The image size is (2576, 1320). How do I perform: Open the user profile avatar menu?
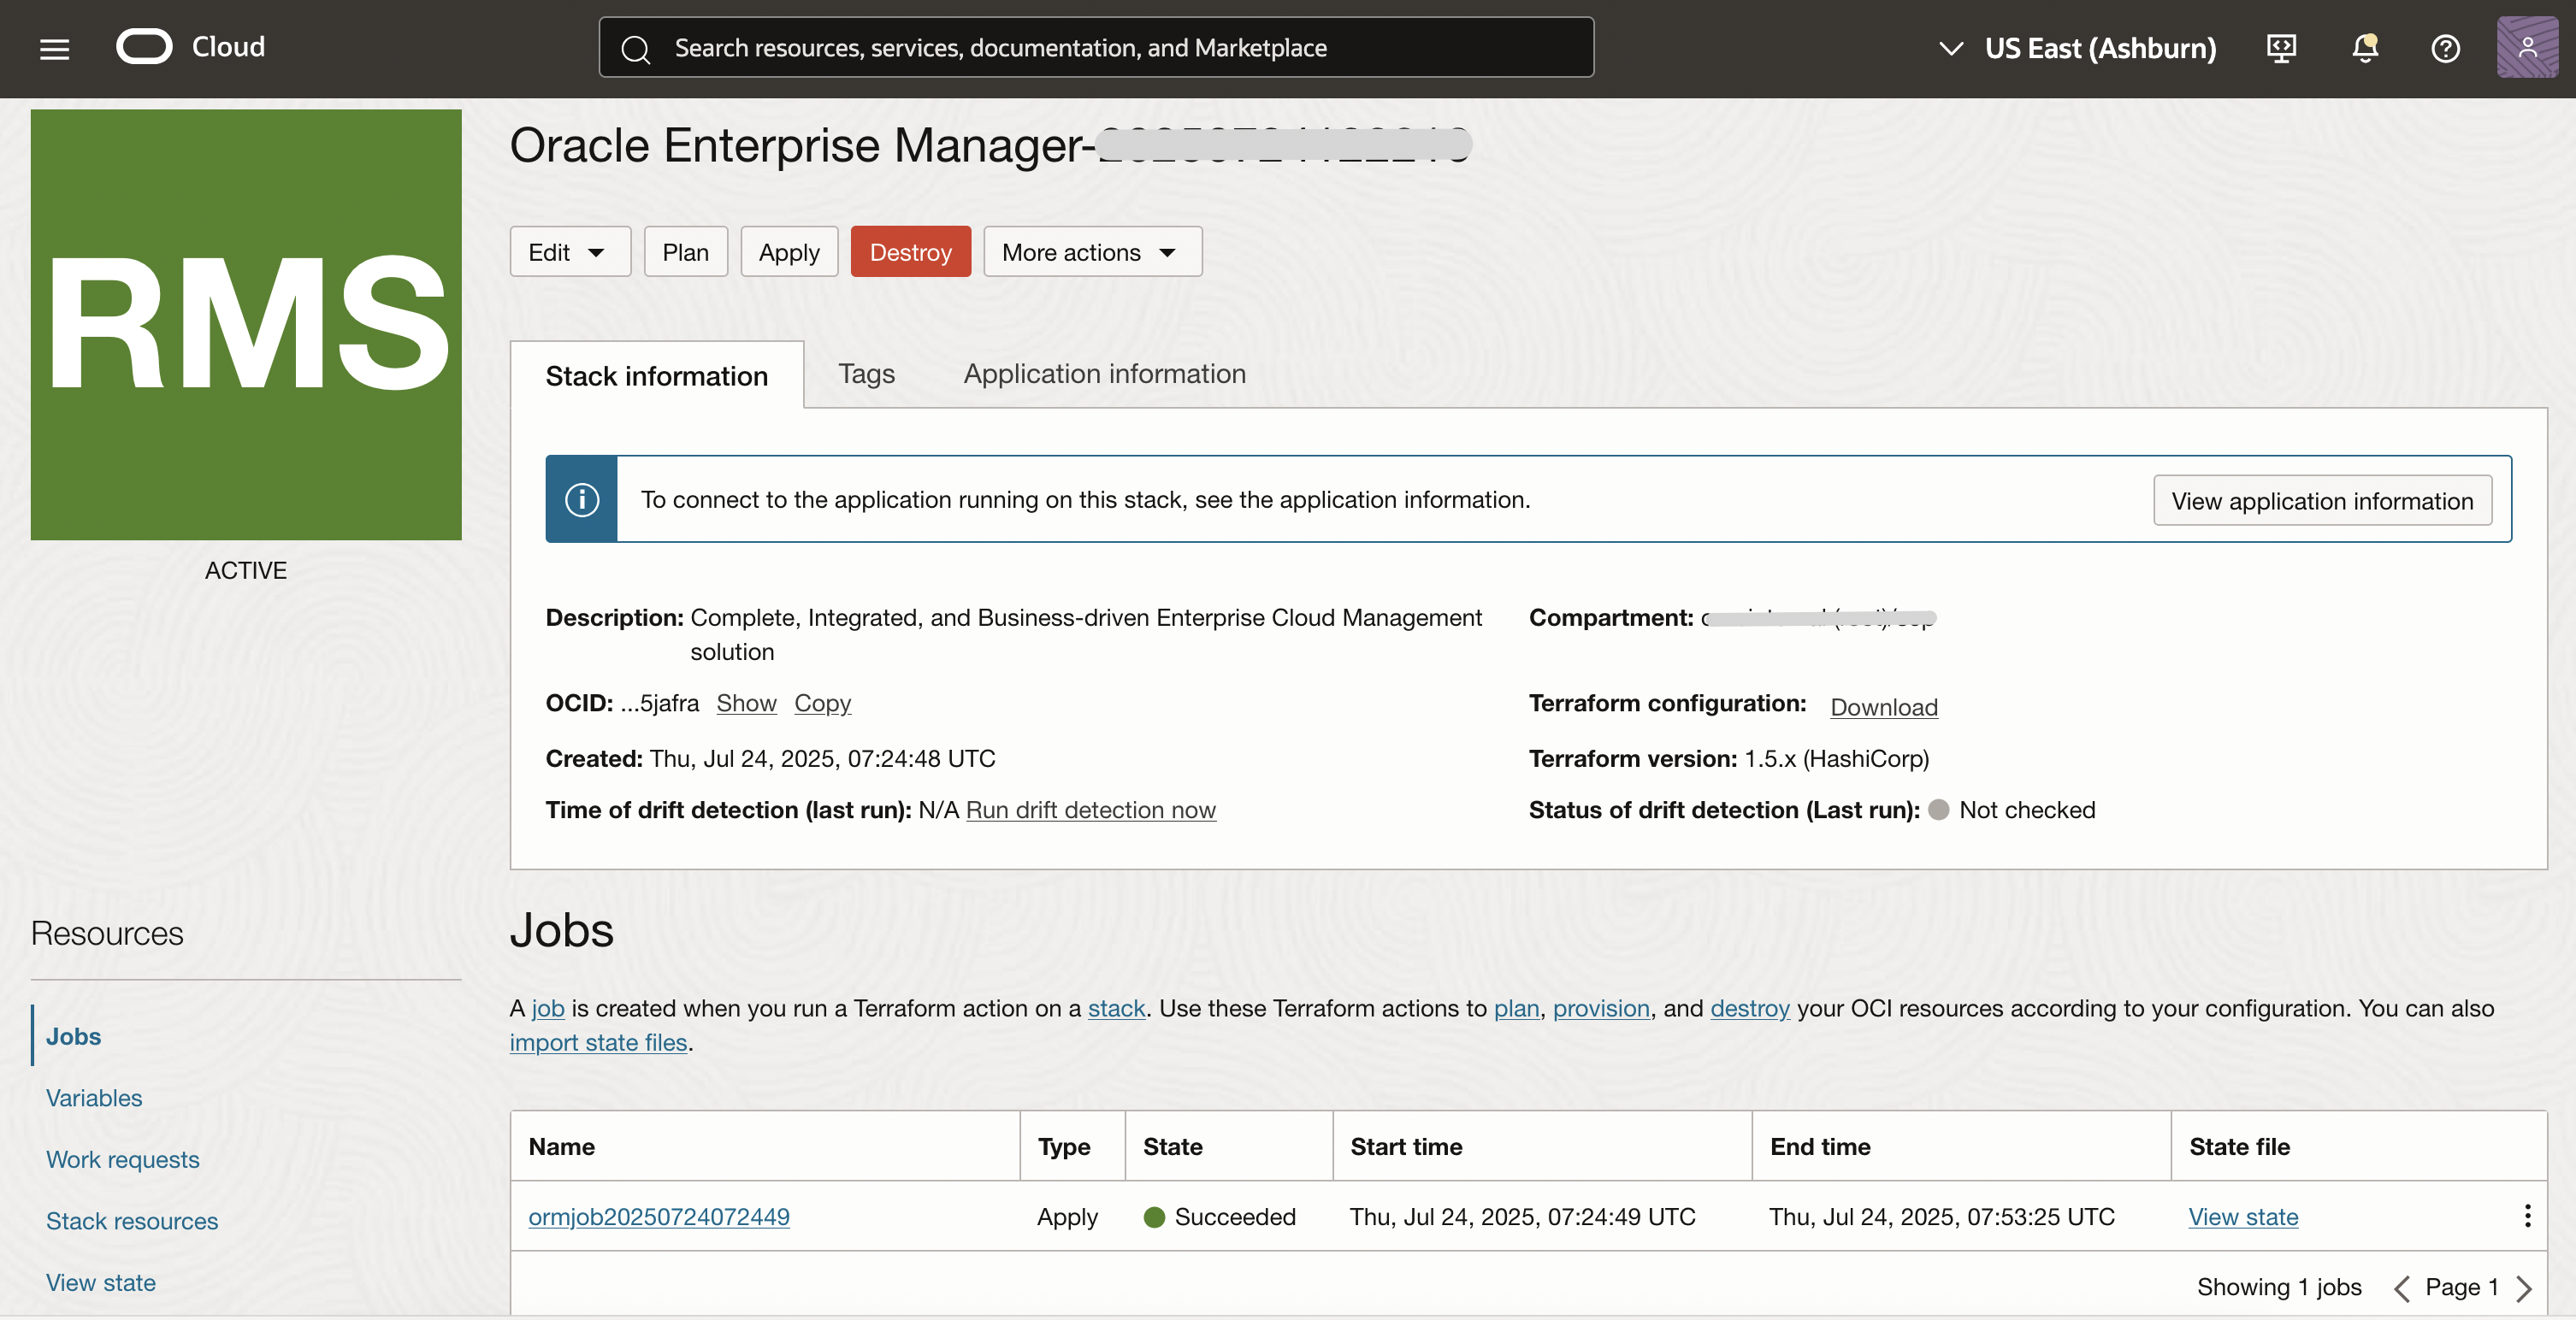(x=2526, y=48)
